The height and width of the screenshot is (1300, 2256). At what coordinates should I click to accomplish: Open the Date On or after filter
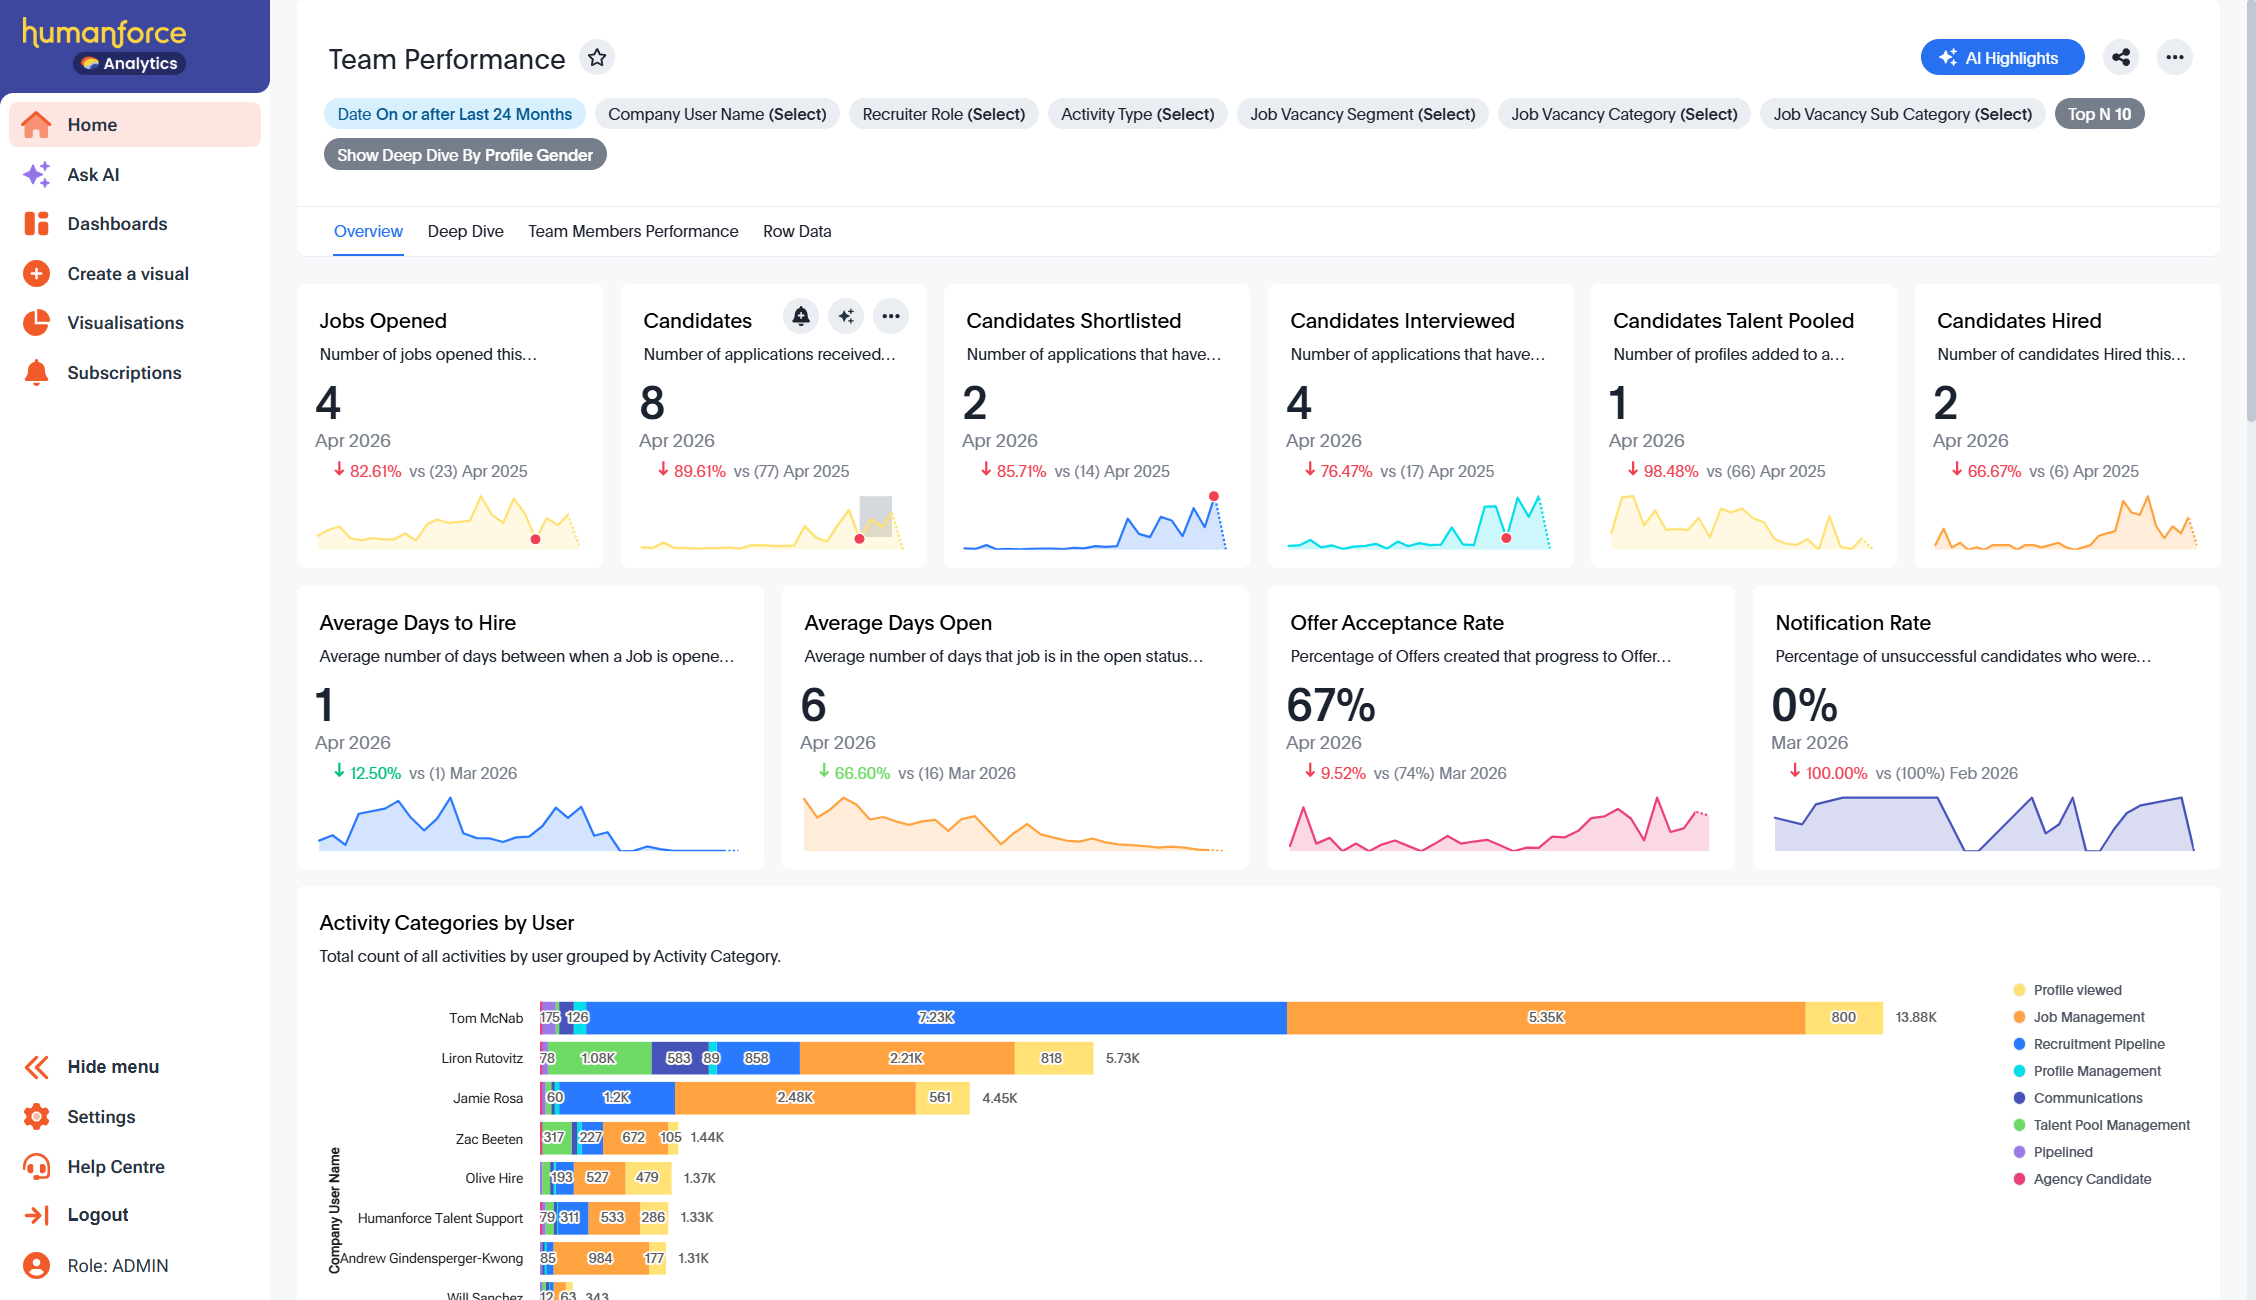455,114
